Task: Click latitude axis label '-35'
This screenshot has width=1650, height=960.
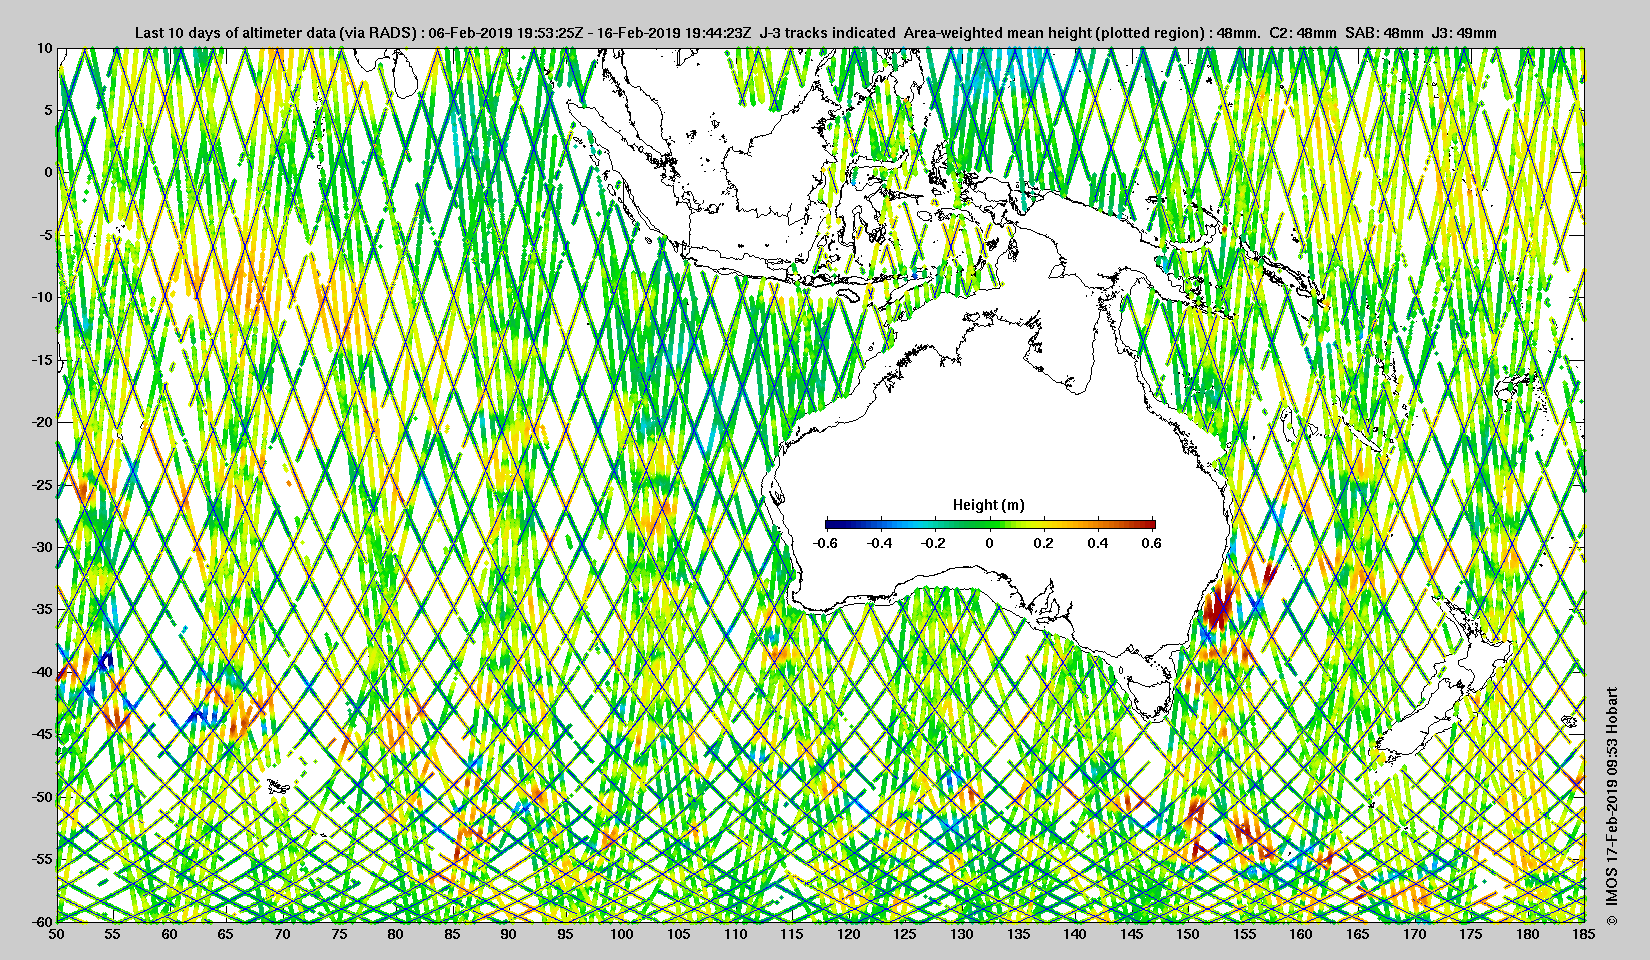Action: coord(42,609)
